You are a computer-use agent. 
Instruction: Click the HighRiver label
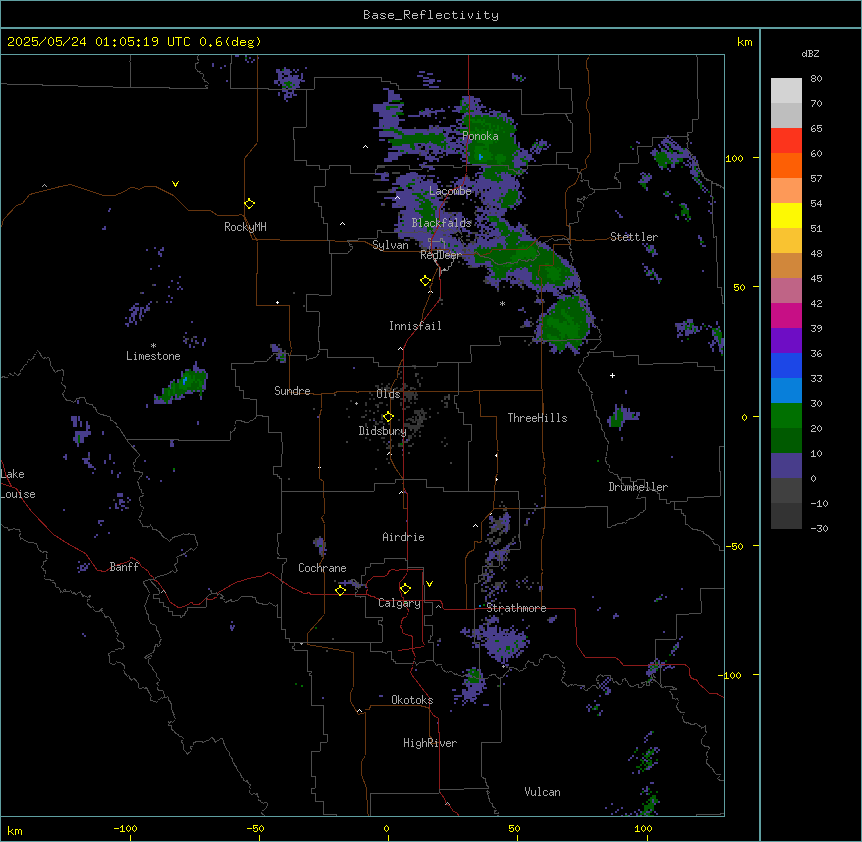click(430, 743)
